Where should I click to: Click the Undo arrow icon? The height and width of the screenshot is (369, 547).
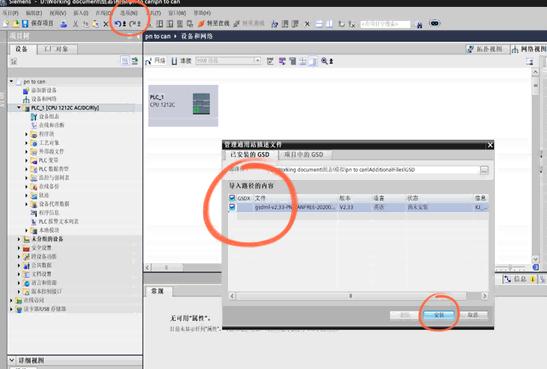118,24
